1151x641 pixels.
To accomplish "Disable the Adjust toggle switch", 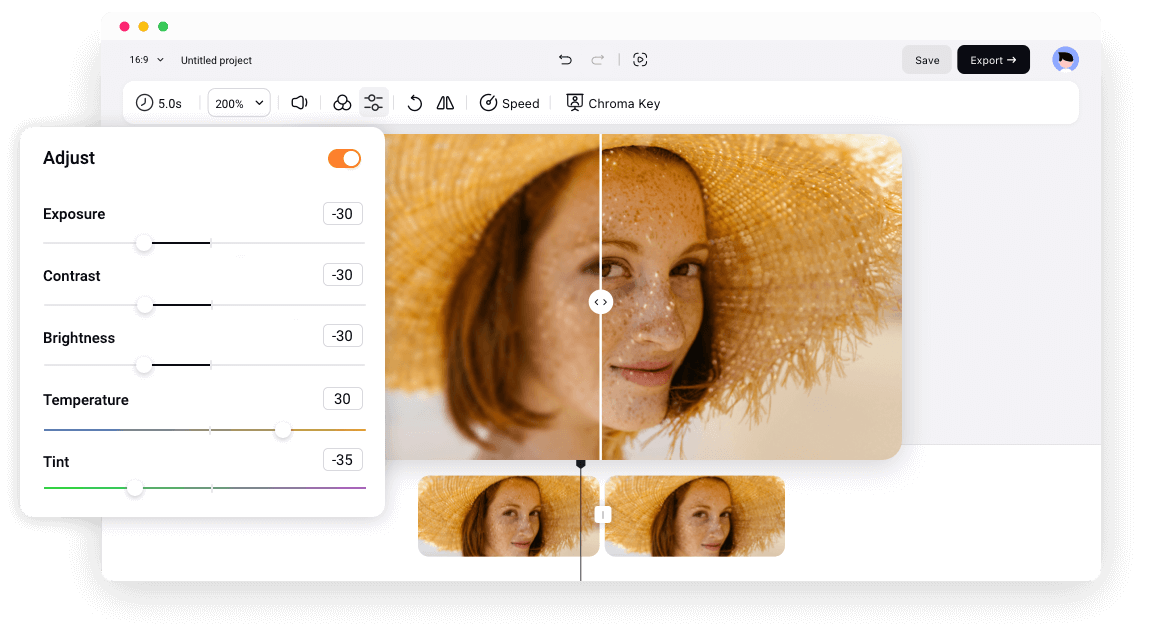I will click(x=344, y=158).
